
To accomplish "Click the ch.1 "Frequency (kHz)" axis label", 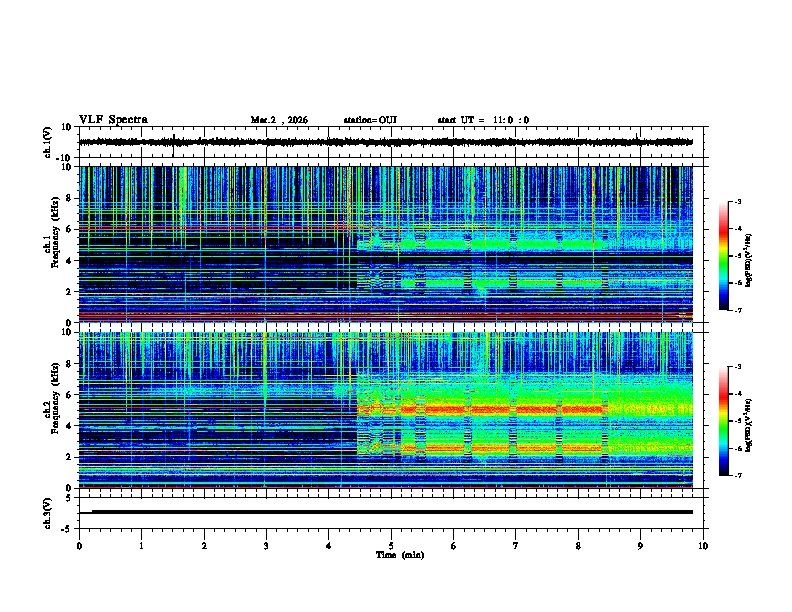I will point(55,233).
